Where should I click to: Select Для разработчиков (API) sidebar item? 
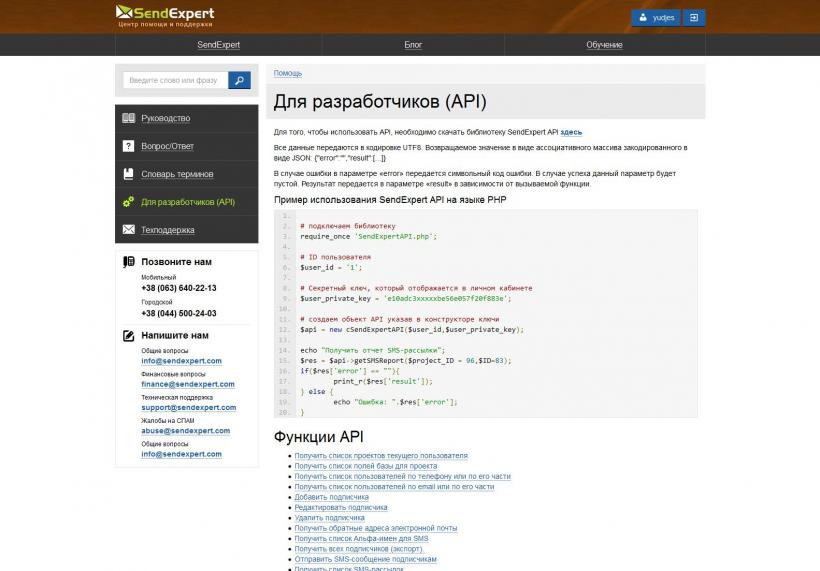pos(188,202)
